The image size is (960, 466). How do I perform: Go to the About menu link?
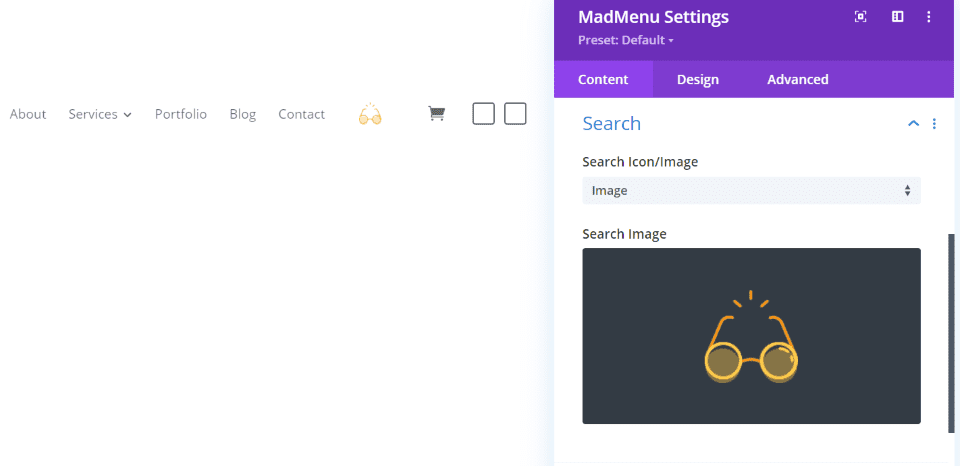pos(28,115)
